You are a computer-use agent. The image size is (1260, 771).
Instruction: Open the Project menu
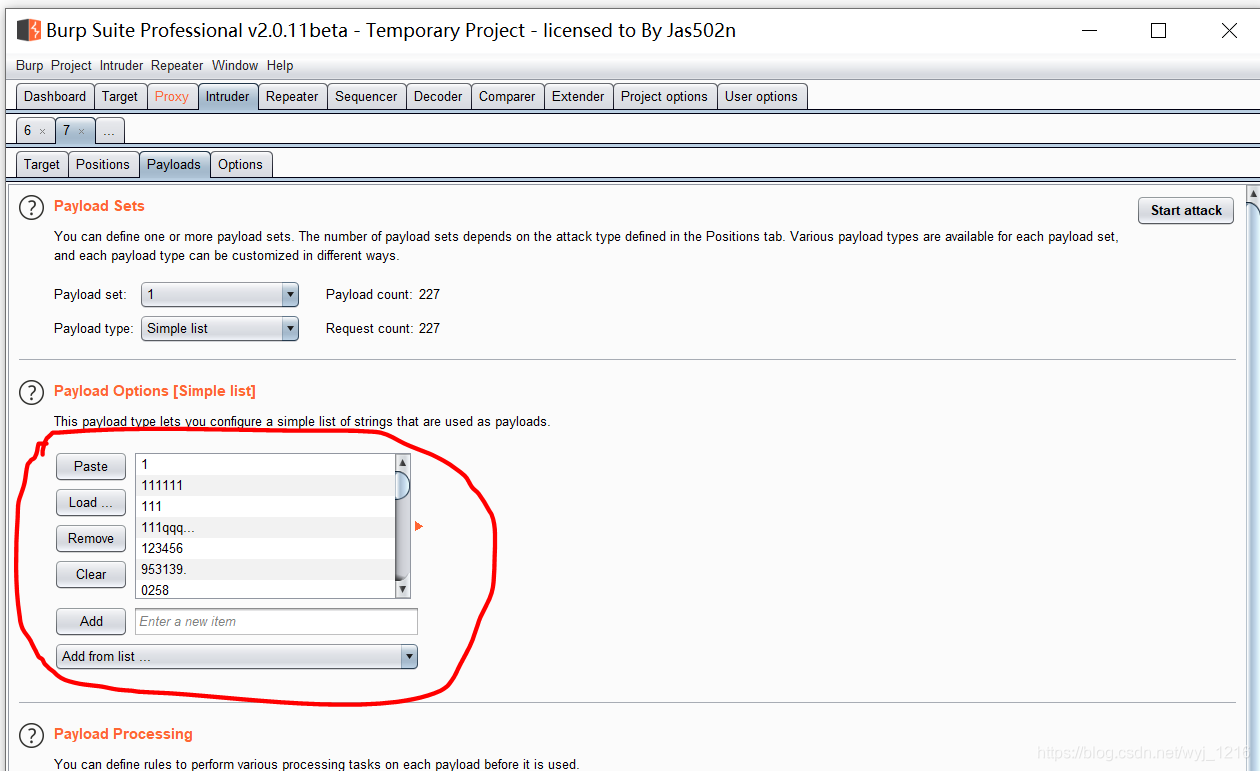click(x=71, y=65)
